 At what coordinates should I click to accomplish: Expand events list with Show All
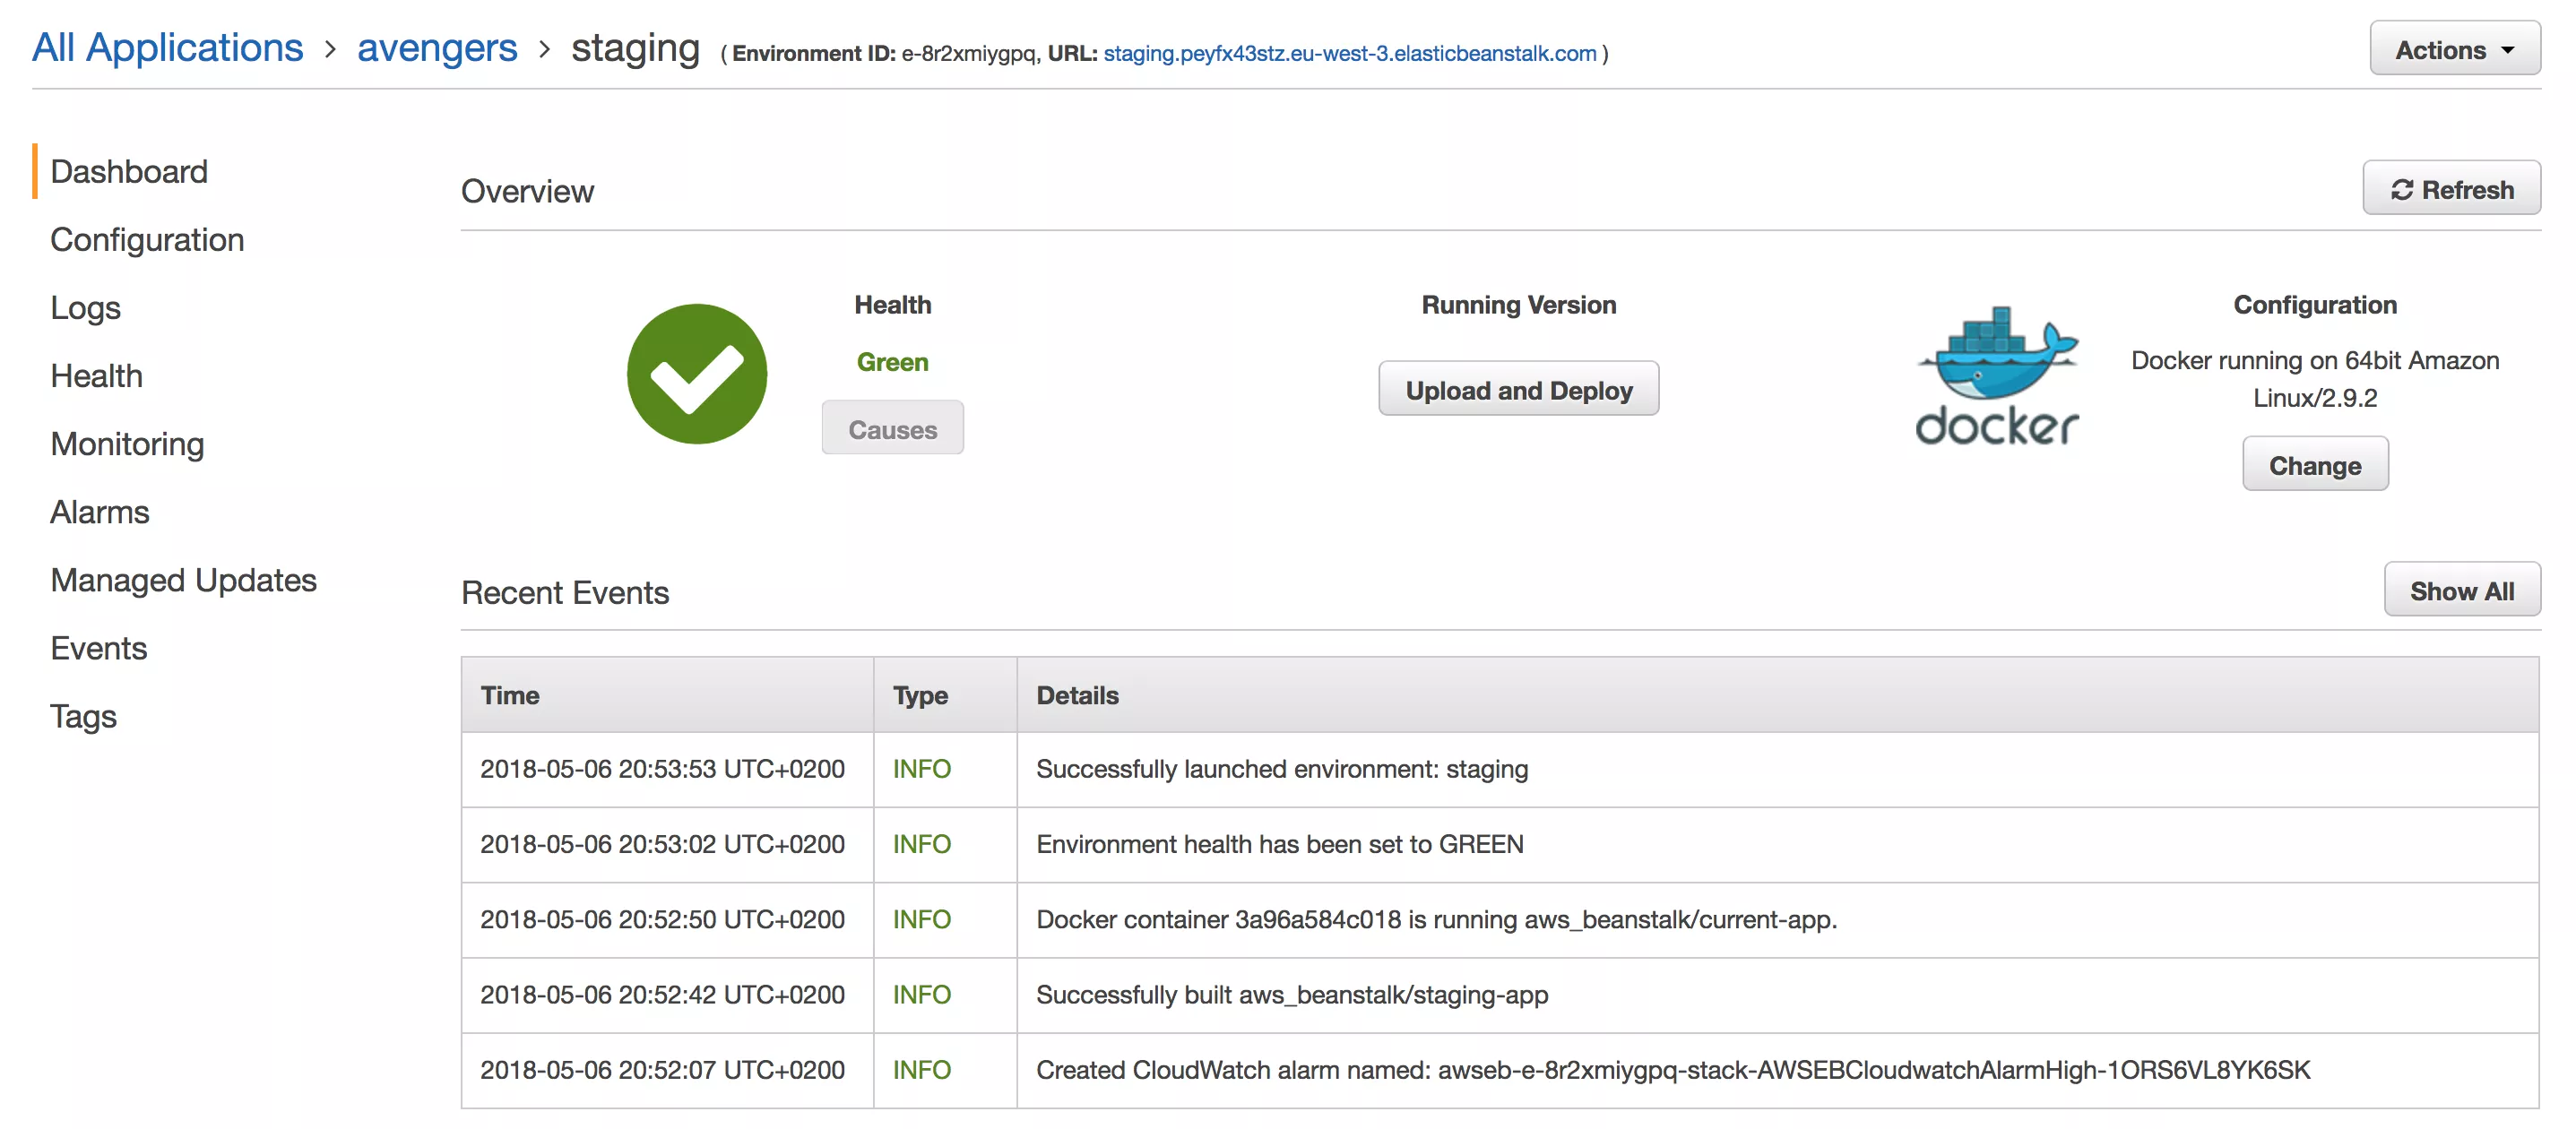[2462, 590]
